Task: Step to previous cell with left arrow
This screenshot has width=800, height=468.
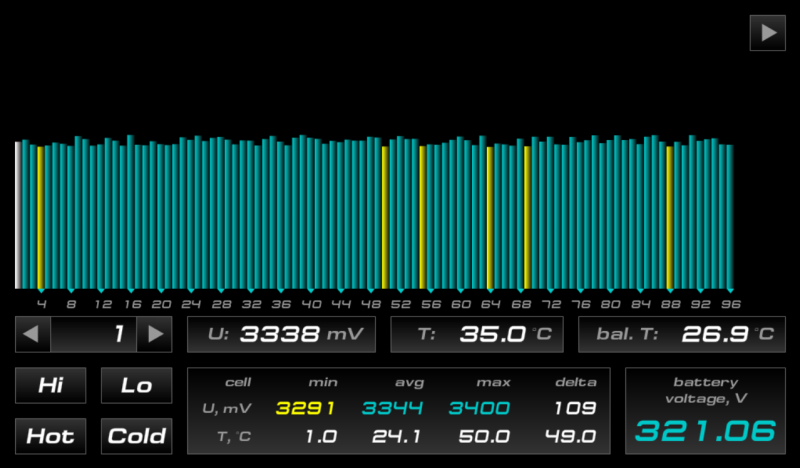Action: tap(32, 334)
